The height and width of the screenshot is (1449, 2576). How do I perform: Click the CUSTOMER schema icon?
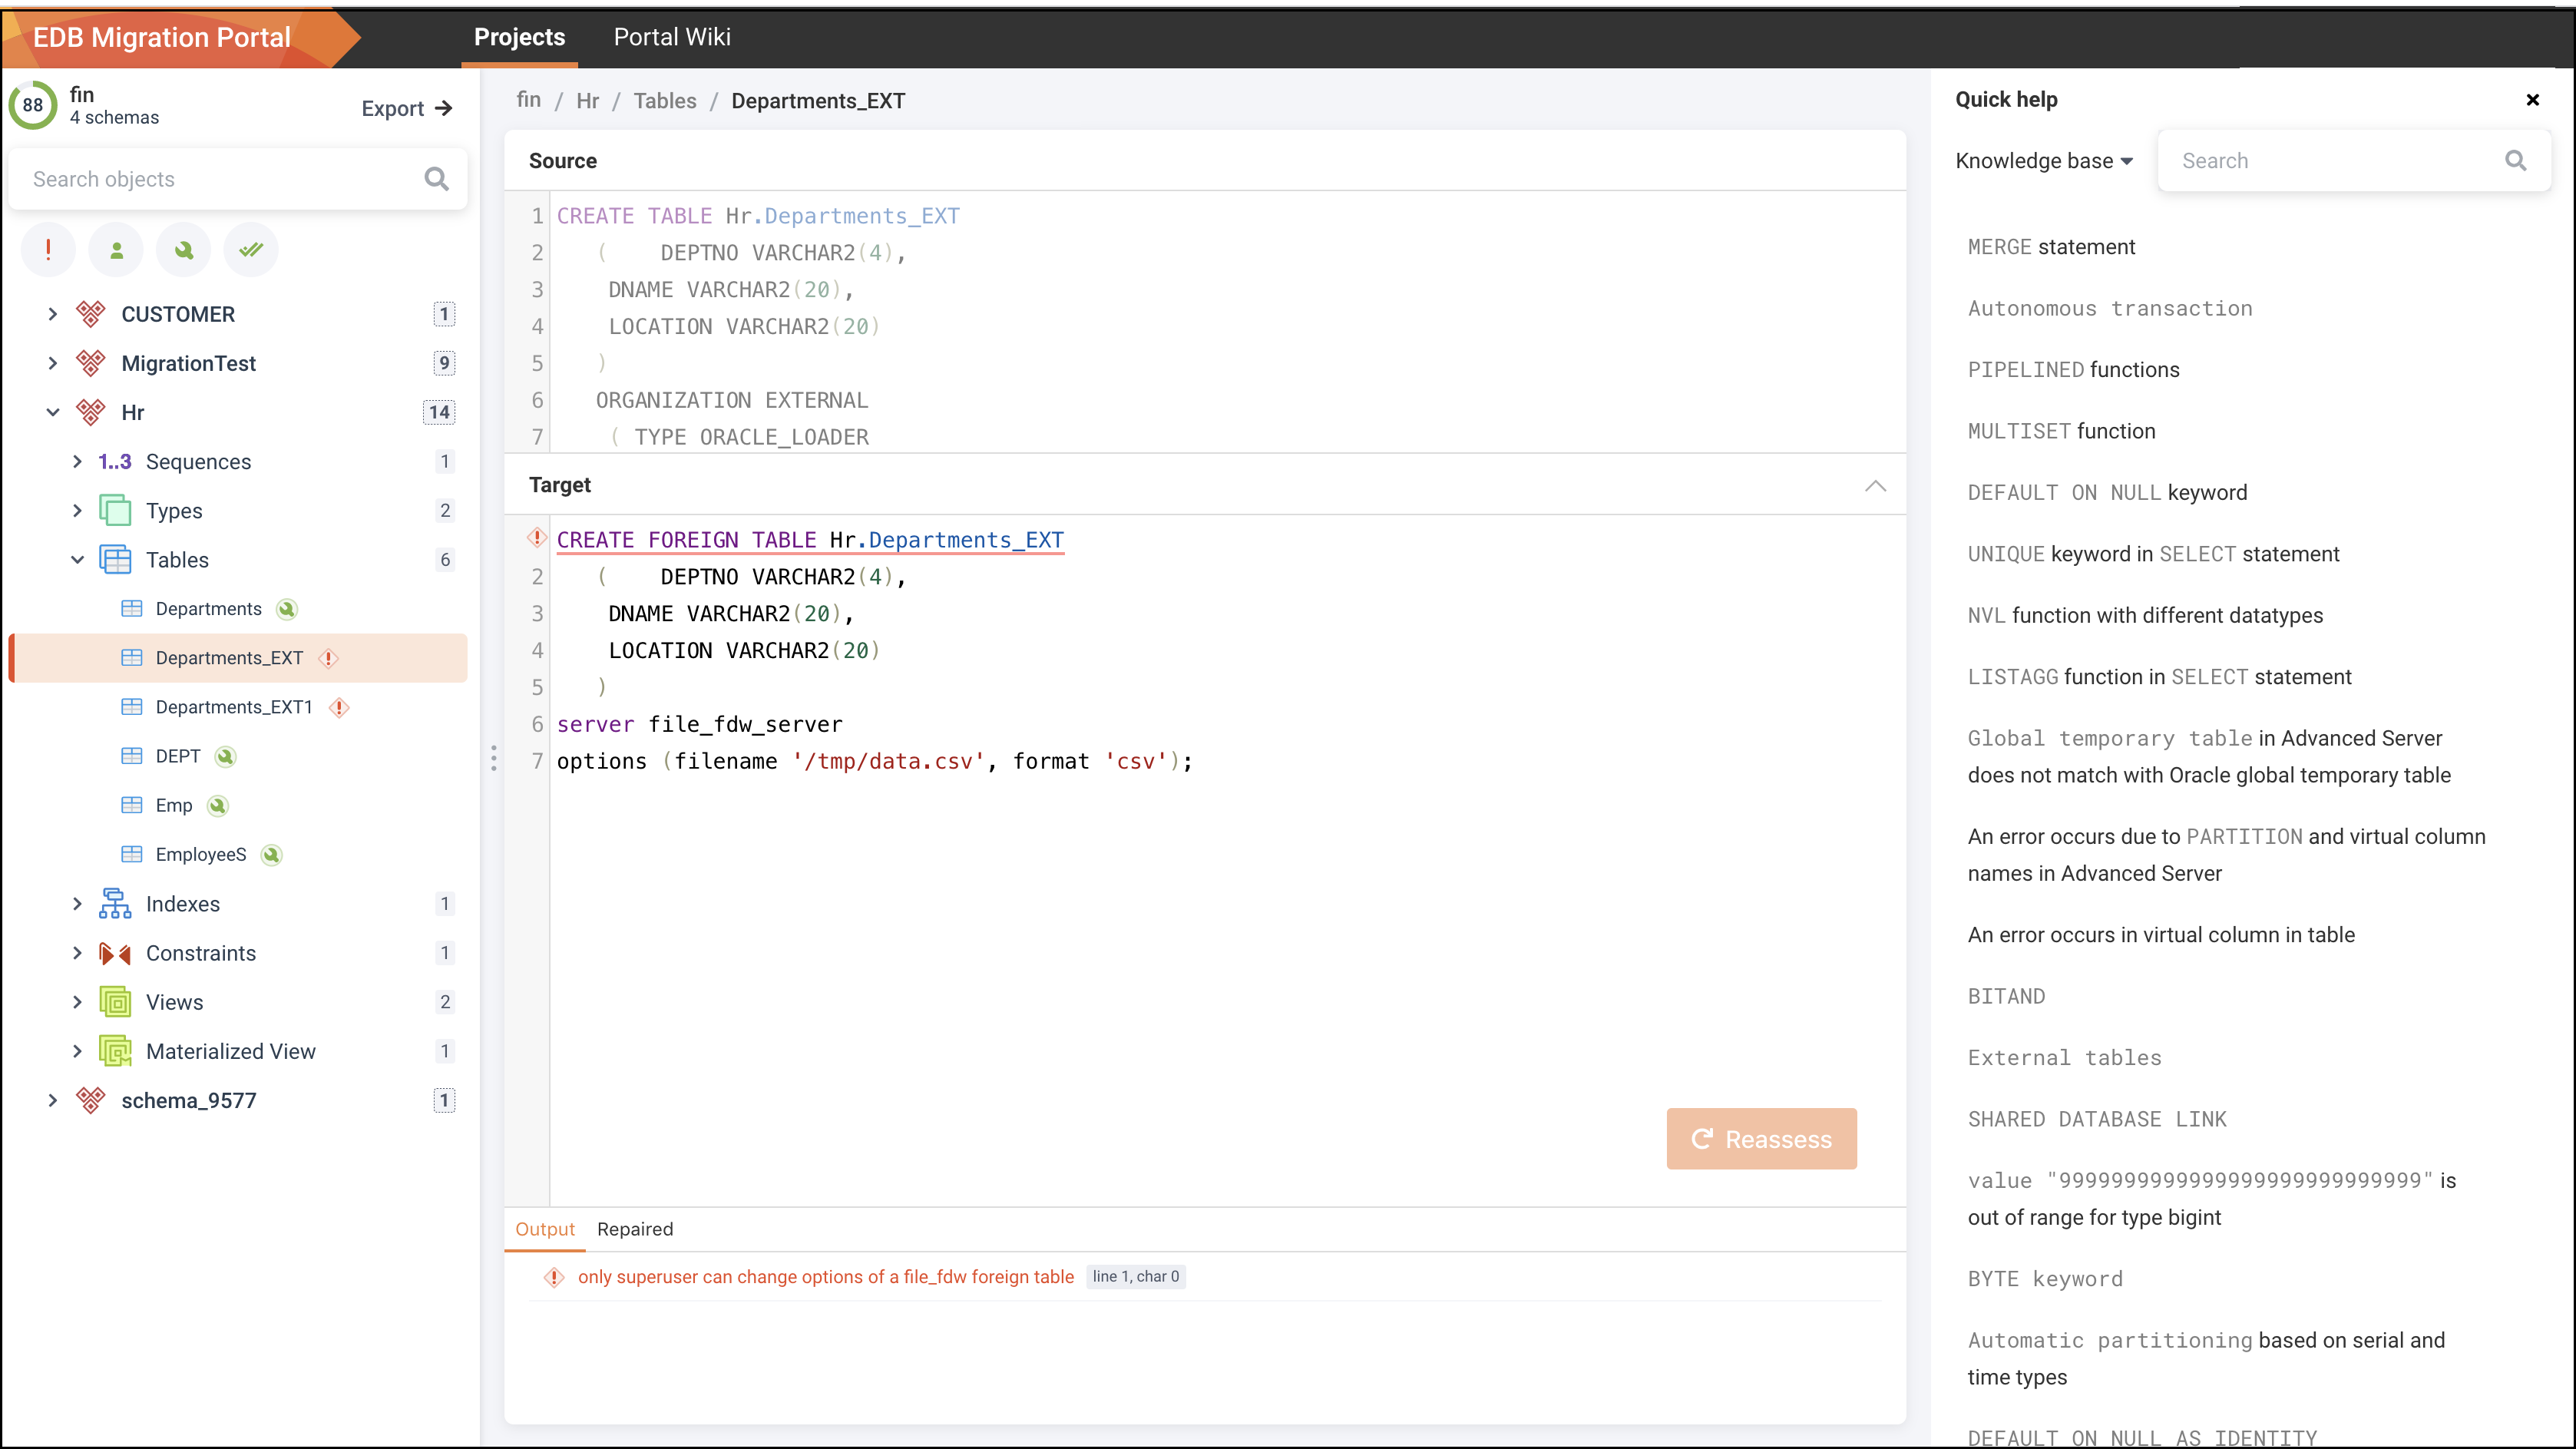point(91,314)
